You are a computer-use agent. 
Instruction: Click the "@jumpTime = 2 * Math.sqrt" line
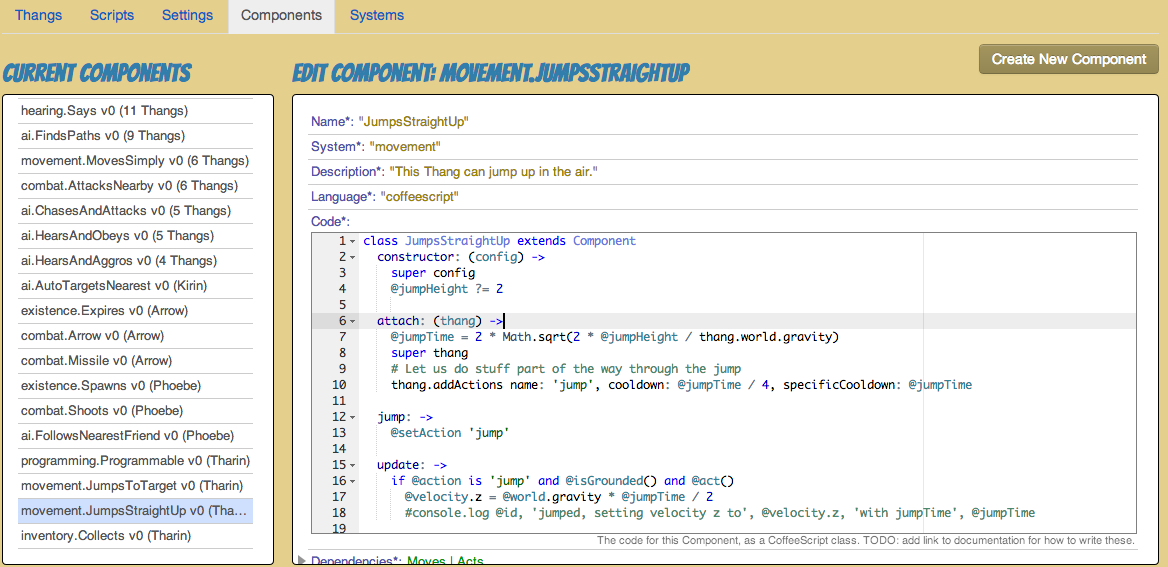click(x=615, y=337)
